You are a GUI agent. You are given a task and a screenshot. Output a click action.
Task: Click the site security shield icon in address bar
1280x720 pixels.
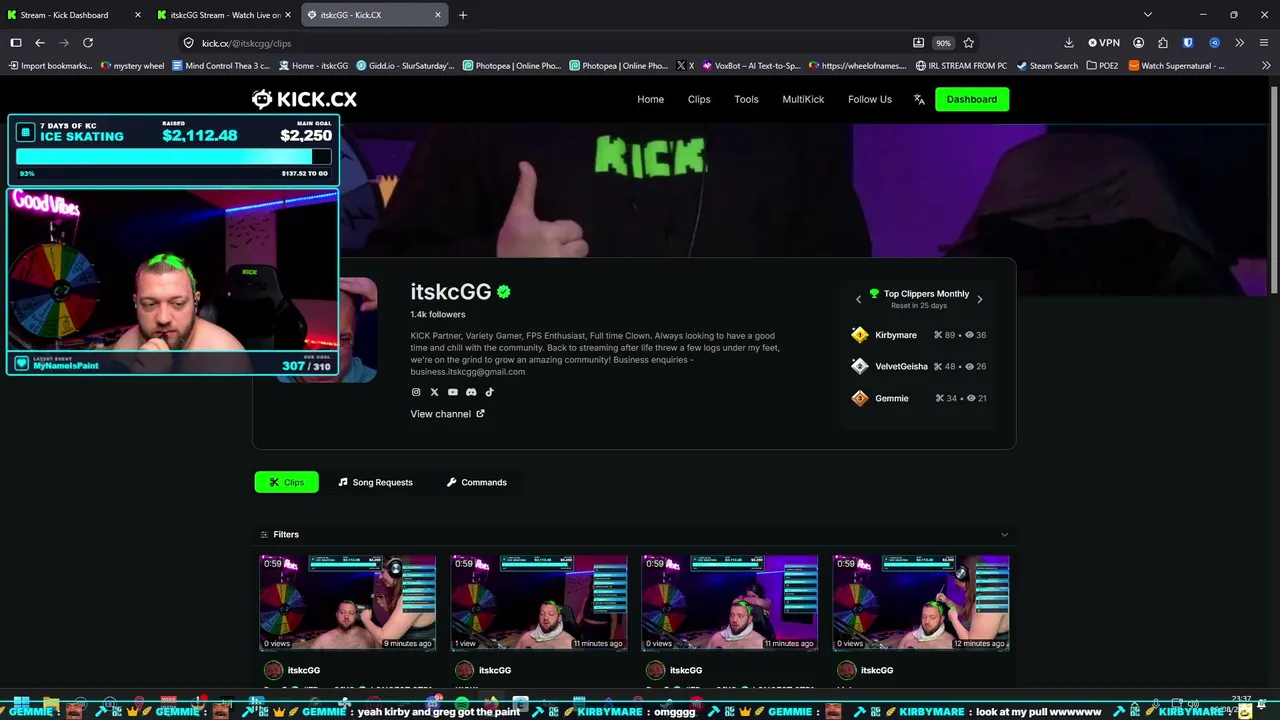[x=188, y=43]
